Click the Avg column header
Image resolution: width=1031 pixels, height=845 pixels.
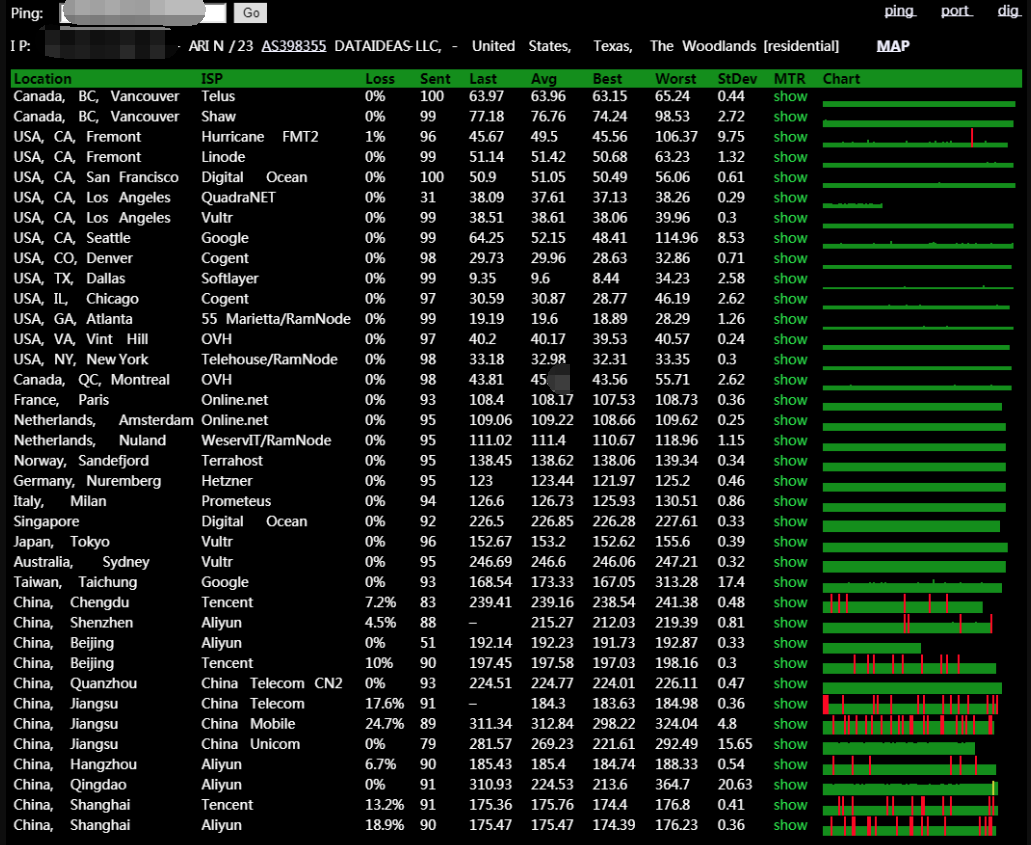544,79
